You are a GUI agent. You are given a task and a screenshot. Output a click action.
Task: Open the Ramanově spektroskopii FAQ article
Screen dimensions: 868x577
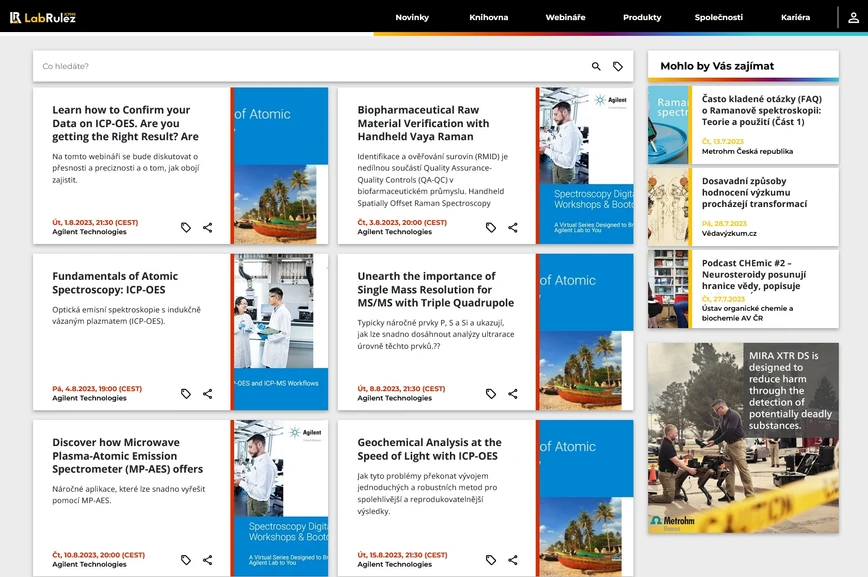[762, 110]
